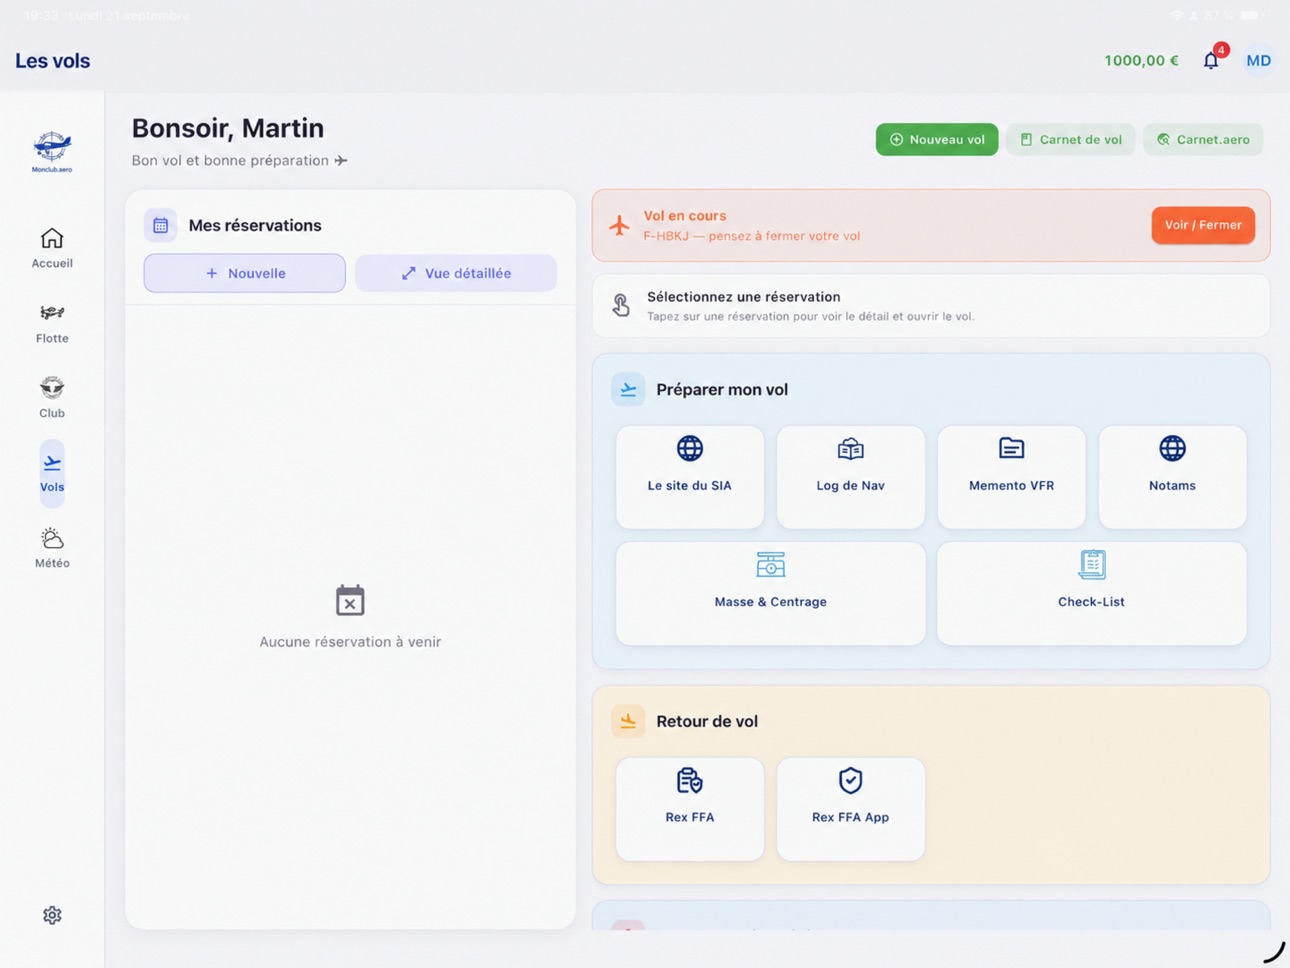
Task: Click the Vol en cours plane icon
Action: [x=620, y=225]
